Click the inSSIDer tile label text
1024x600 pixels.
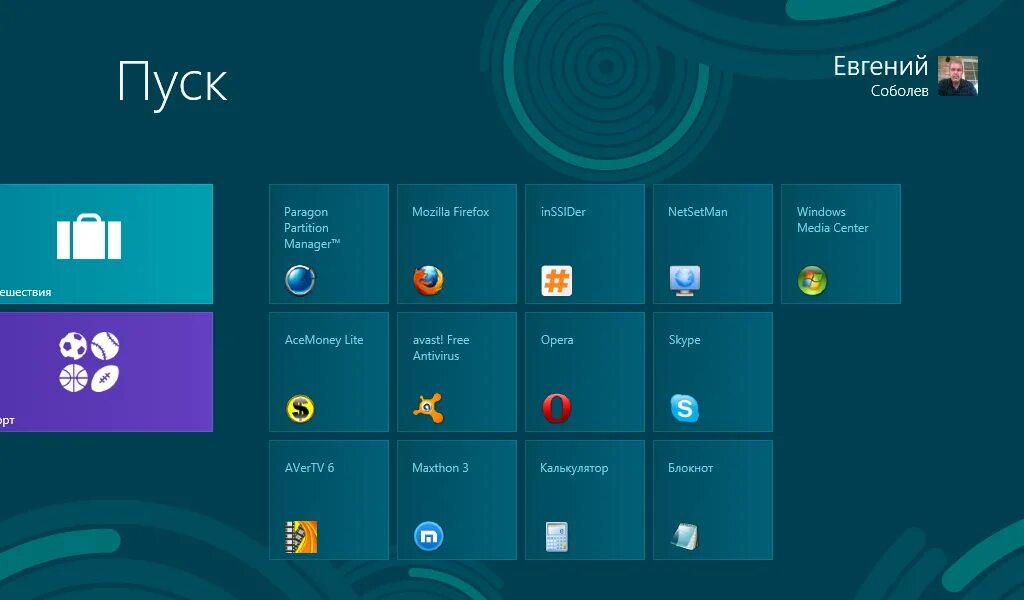click(563, 212)
